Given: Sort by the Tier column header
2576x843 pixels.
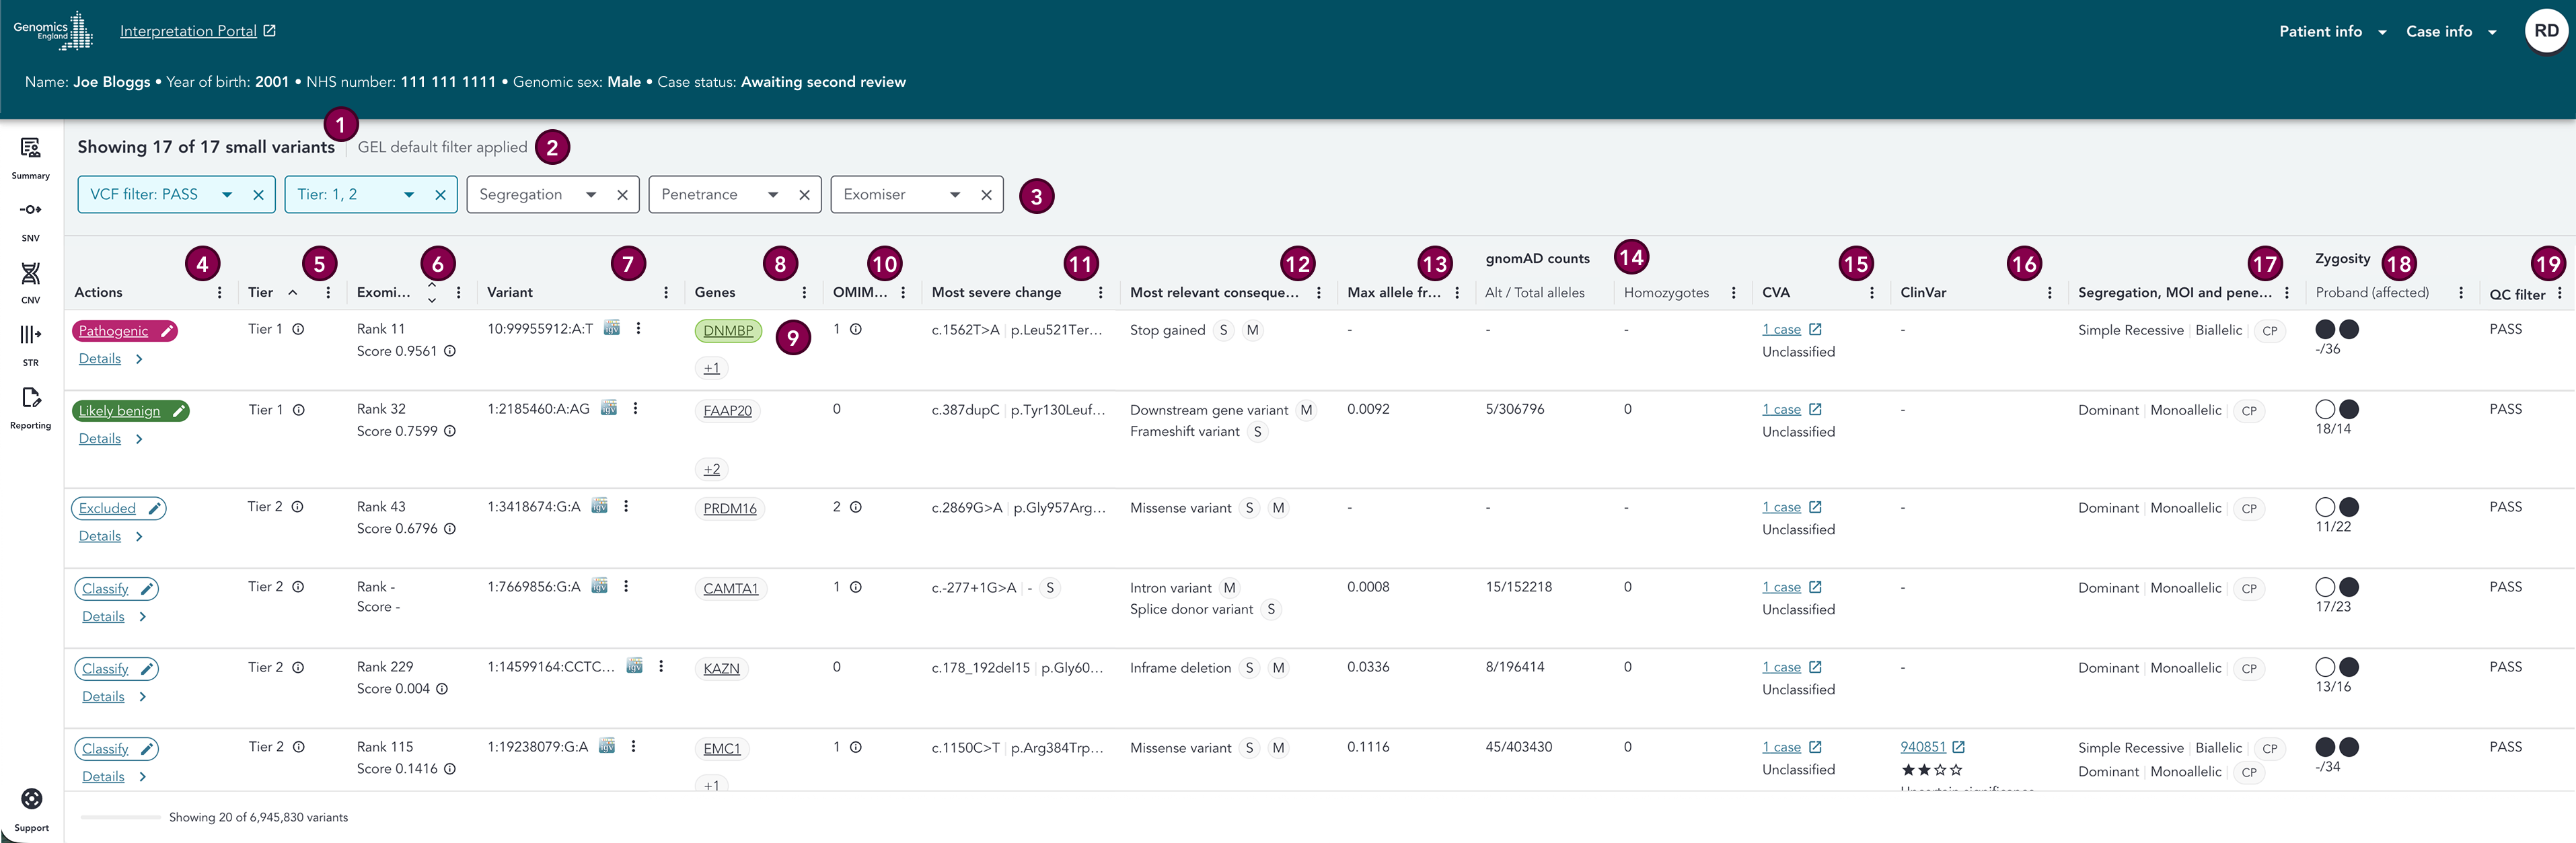Looking at the screenshot, I should (x=262, y=293).
